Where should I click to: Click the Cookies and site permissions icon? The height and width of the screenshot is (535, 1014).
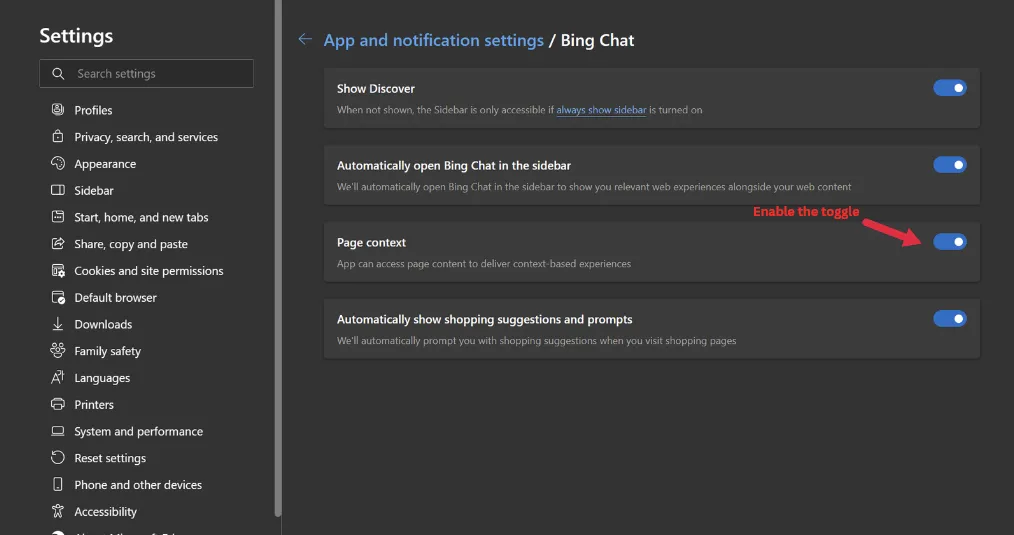click(x=58, y=270)
